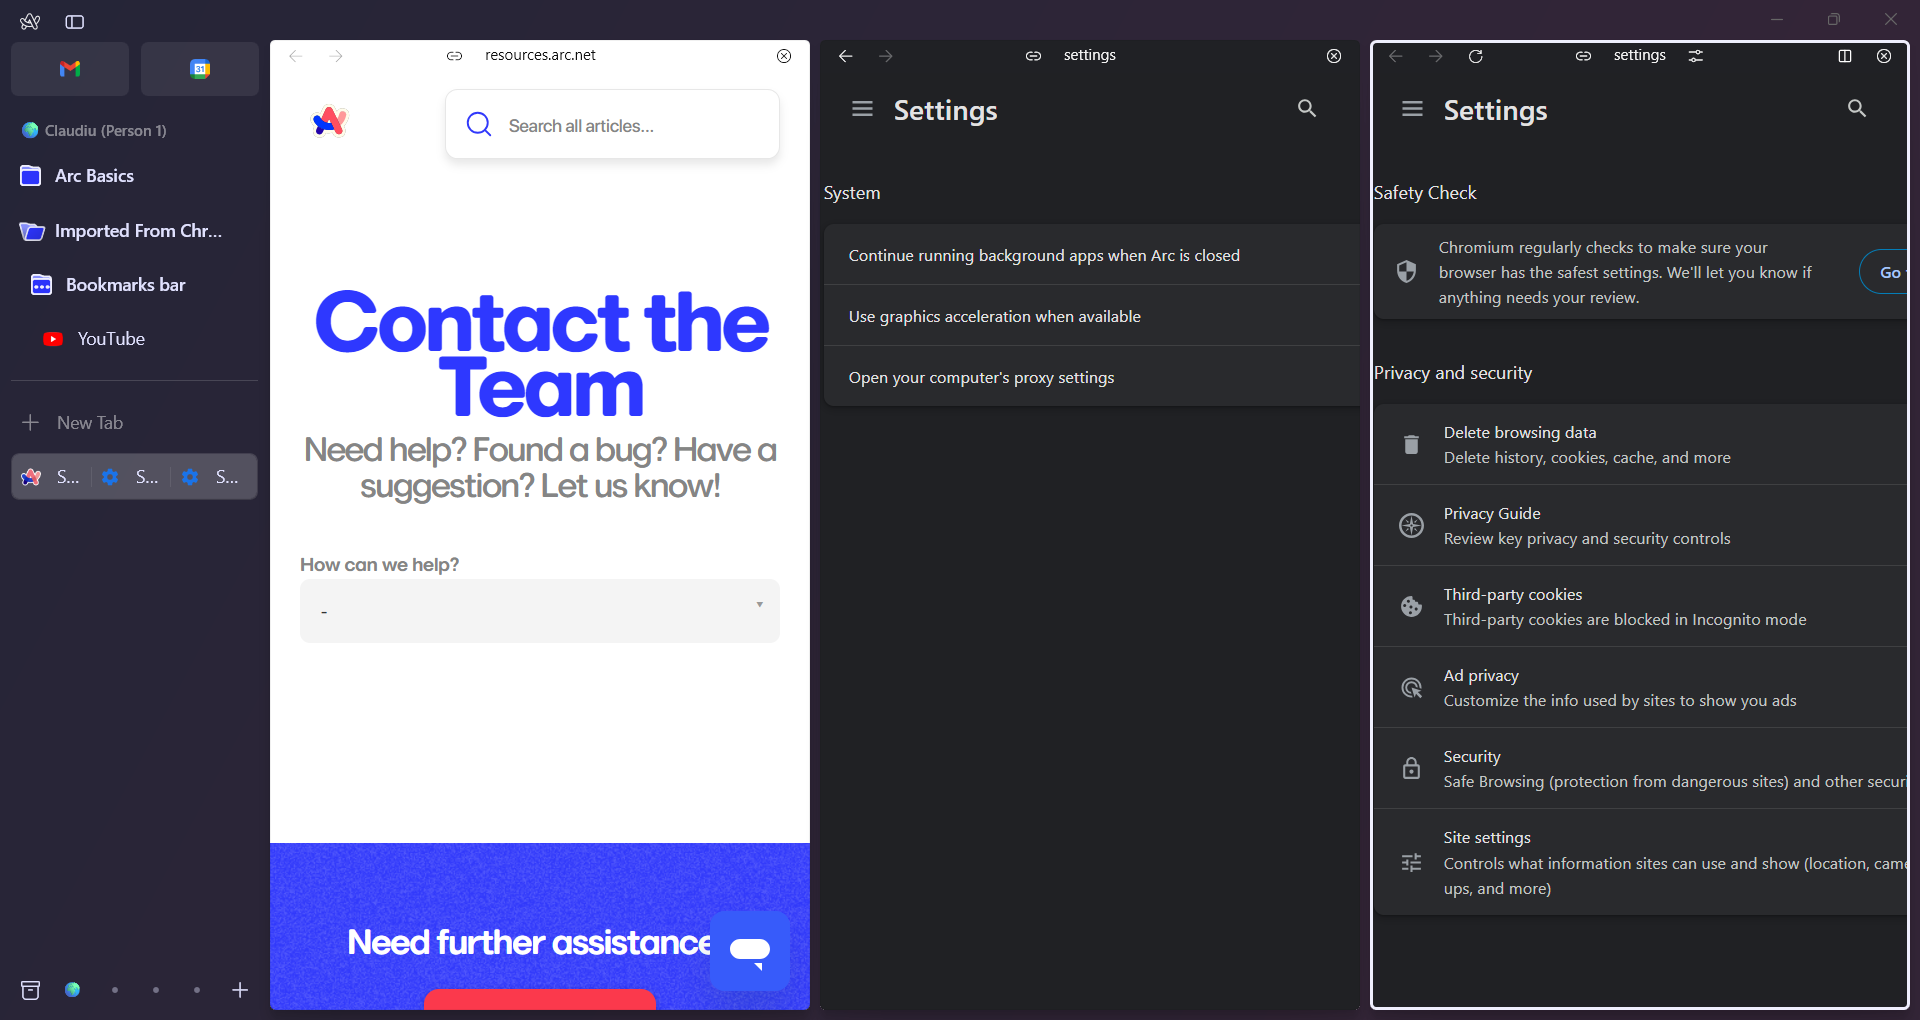
Task: Go forward in the middle settings pane
Action: (x=886, y=56)
